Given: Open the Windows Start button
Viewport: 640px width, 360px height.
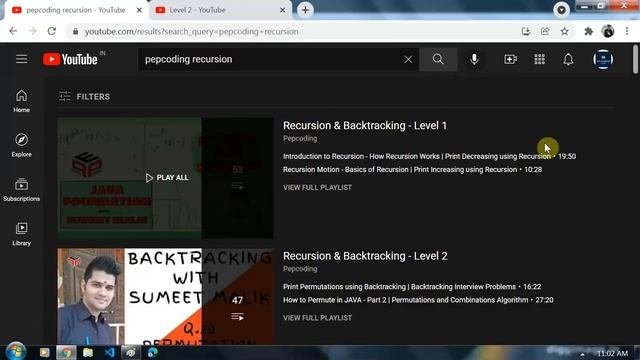Looking at the screenshot, I should [16, 351].
